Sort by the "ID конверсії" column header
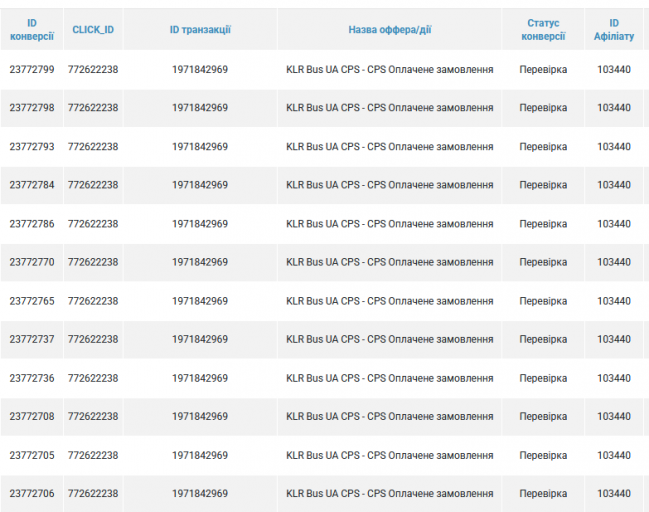Image resolution: width=649 pixels, height=512 pixels. 32,29
